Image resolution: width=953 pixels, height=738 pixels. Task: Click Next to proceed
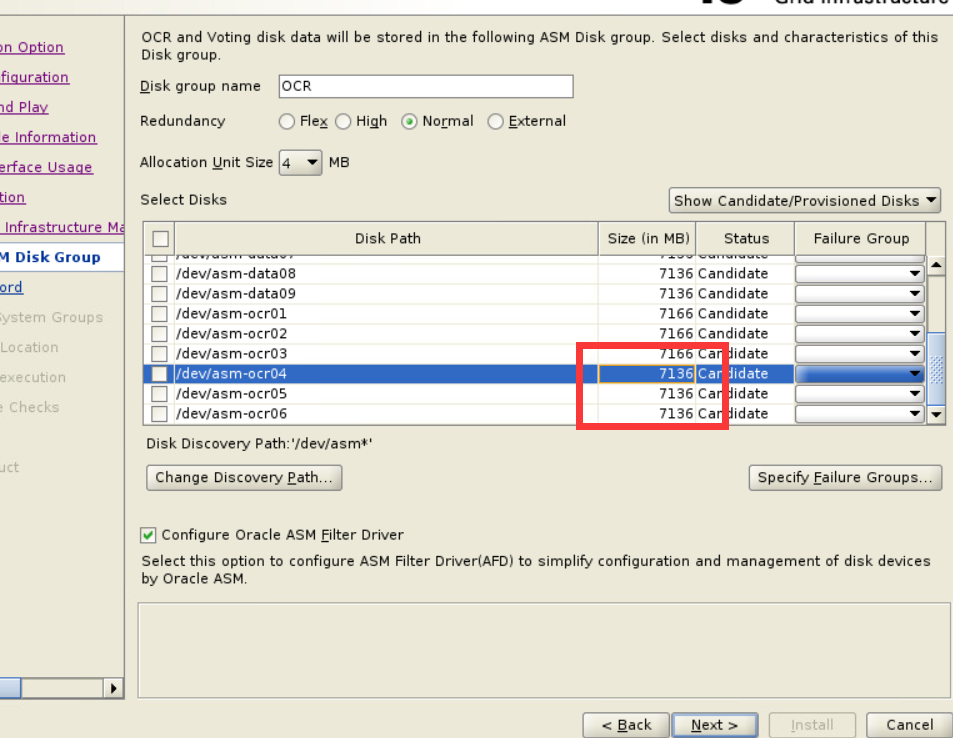click(715, 725)
